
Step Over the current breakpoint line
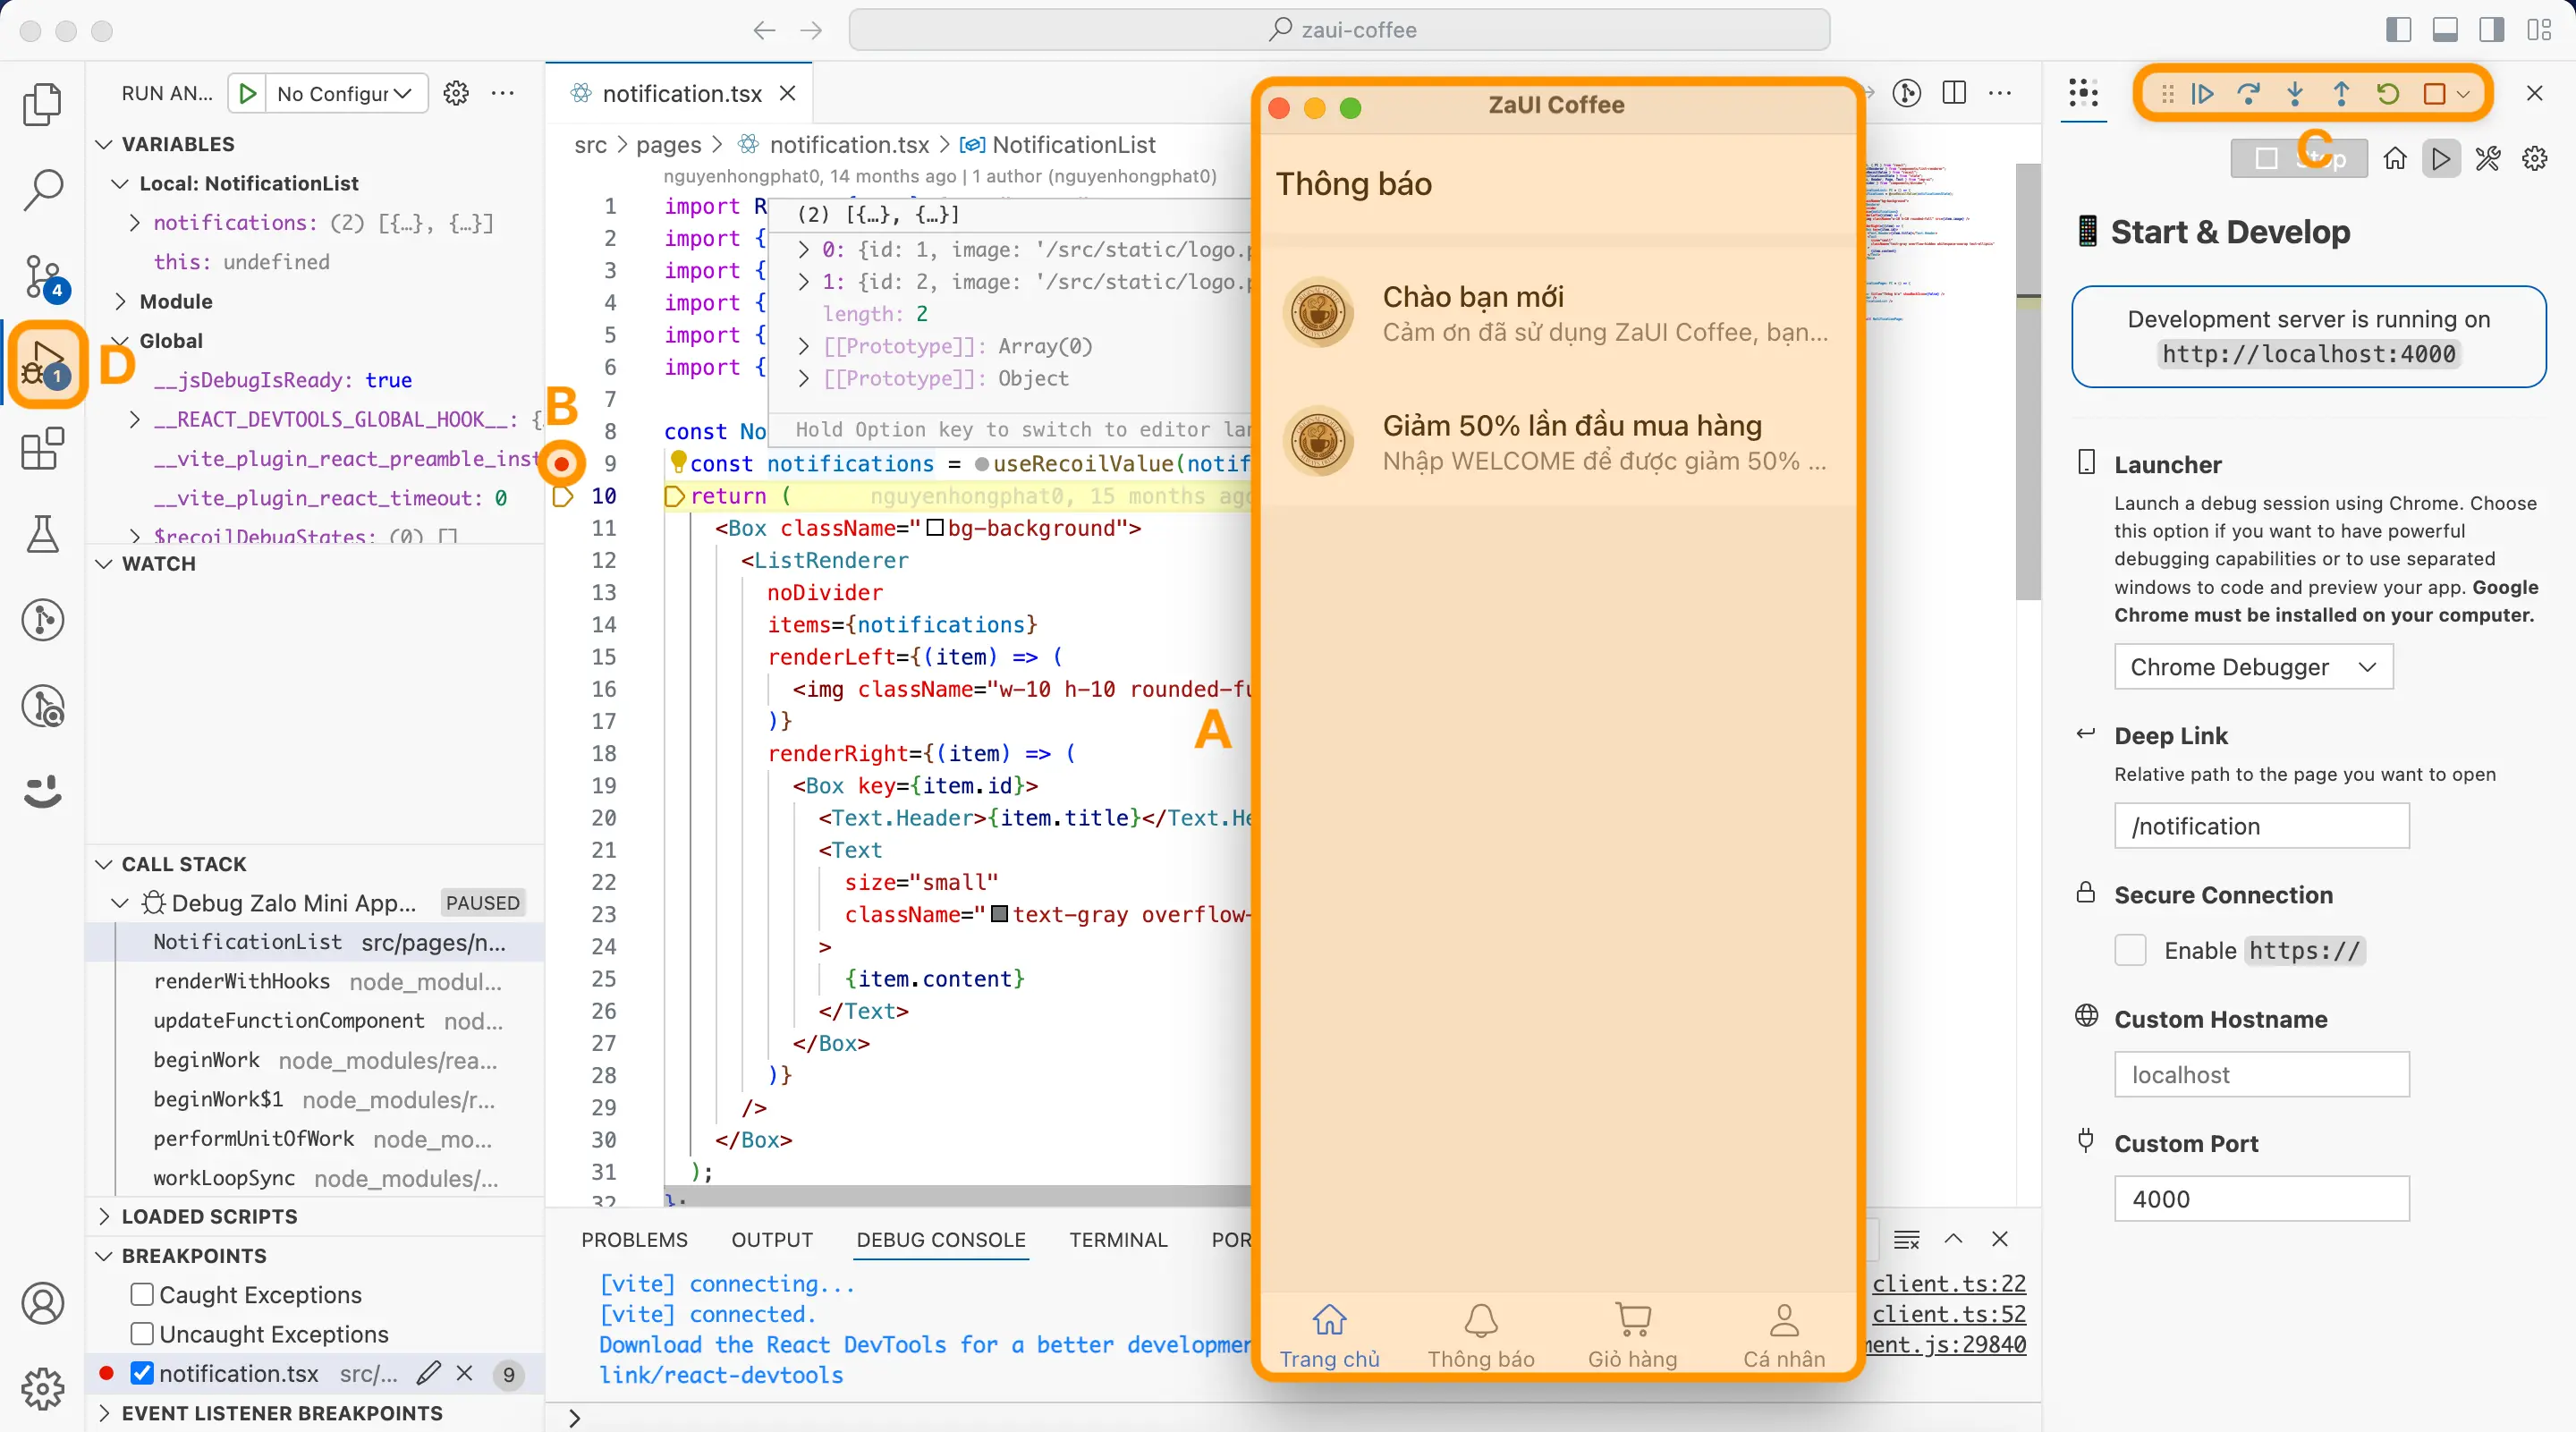pyautogui.click(x=2249, y=93)
